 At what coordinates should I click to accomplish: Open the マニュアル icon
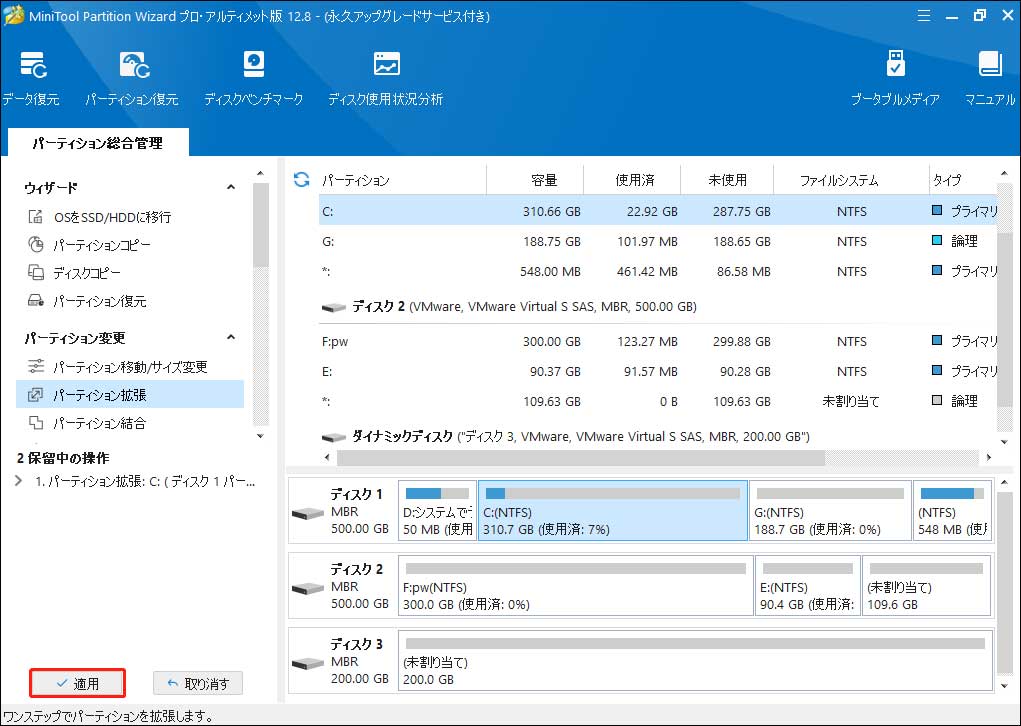tap(989, 78)
